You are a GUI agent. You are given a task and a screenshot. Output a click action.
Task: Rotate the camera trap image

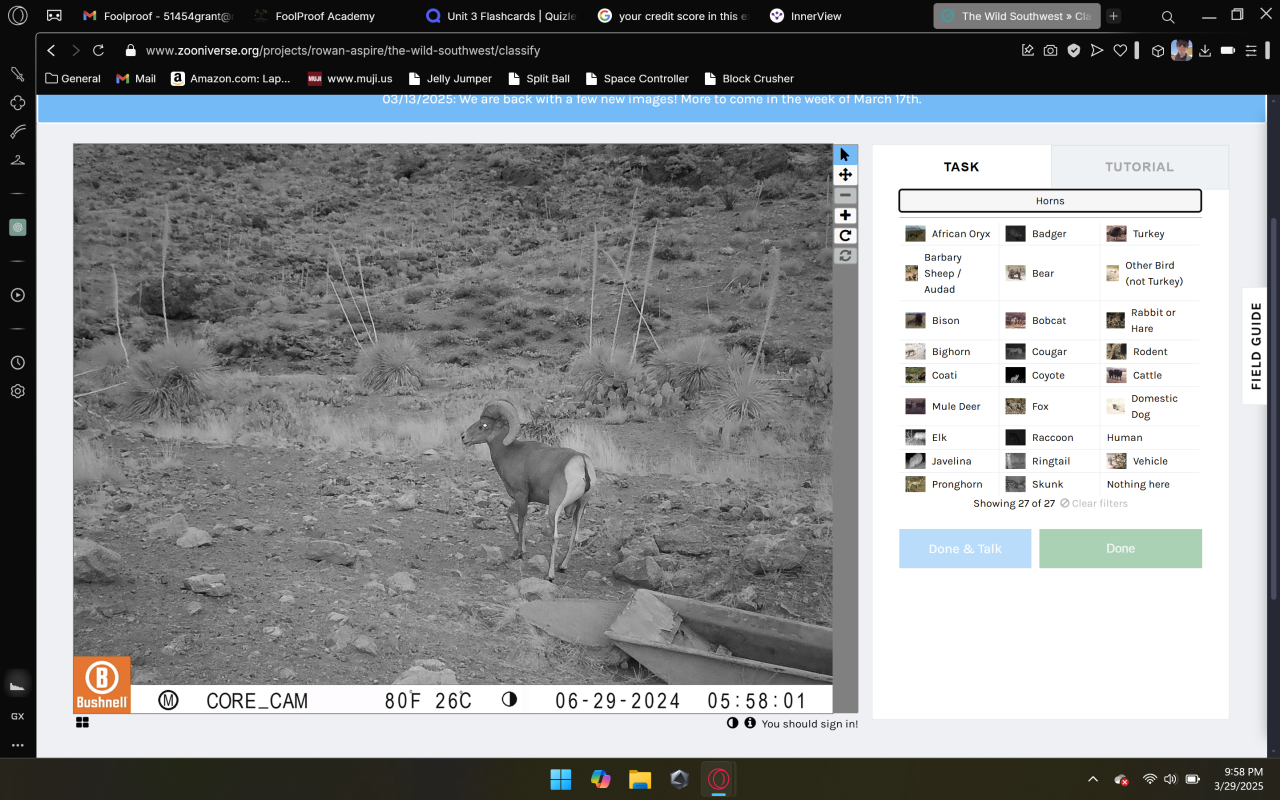[845, 236]
